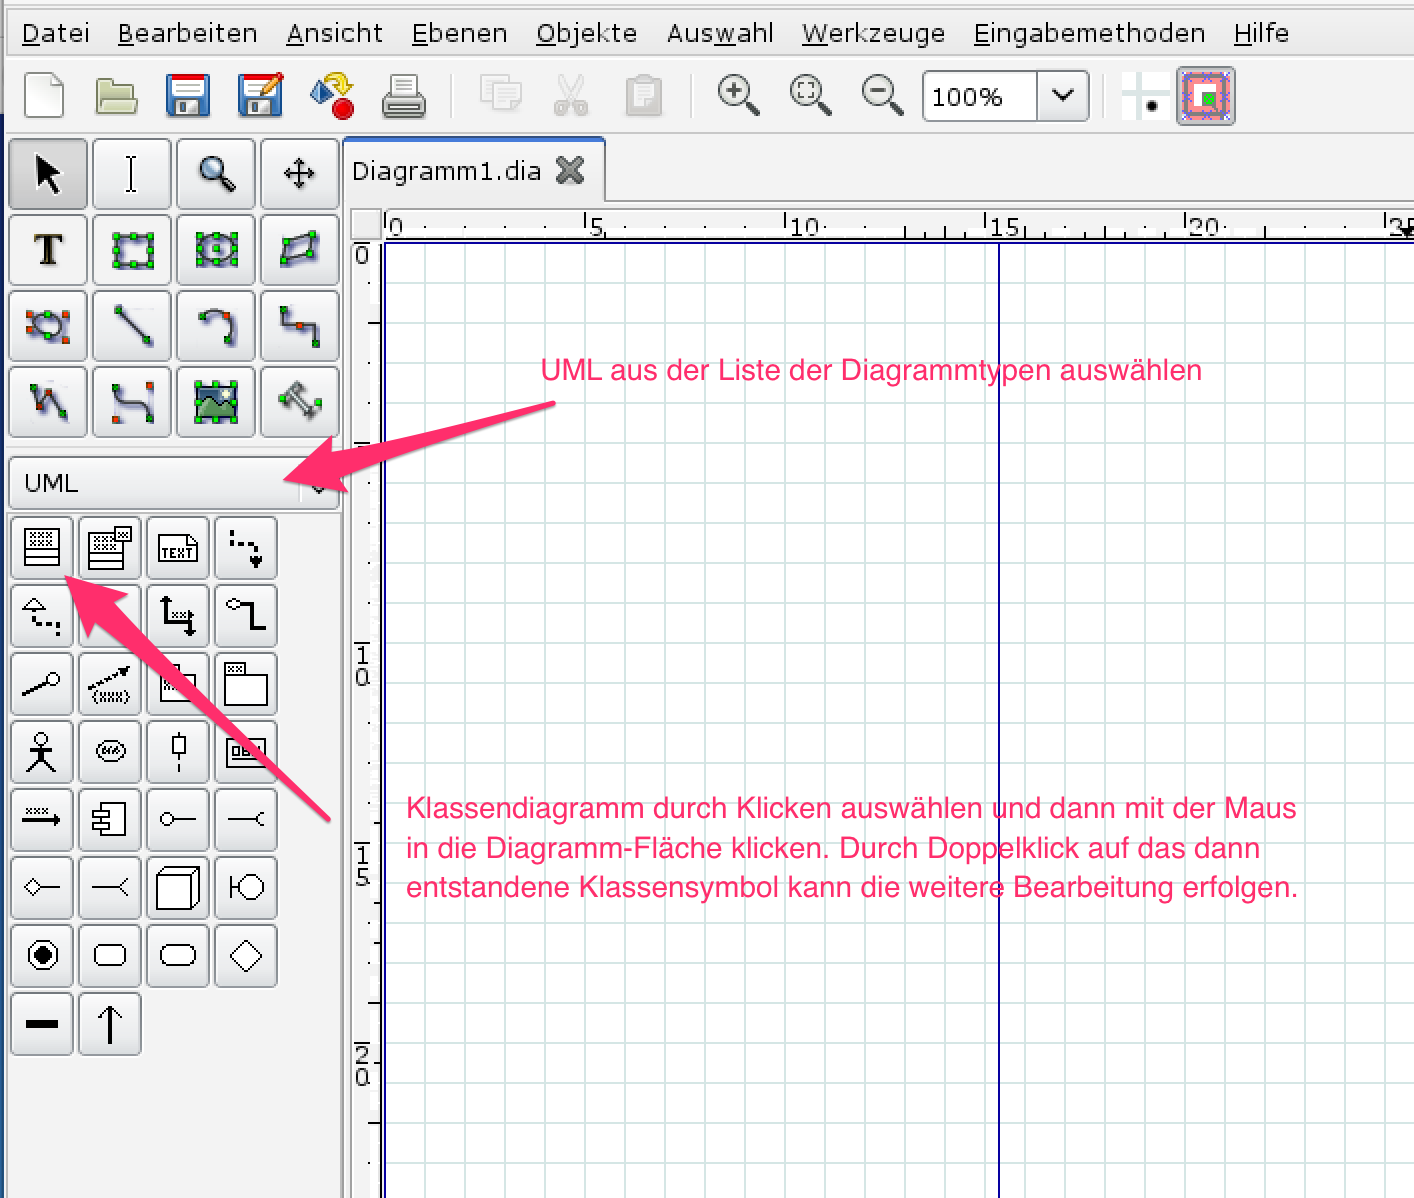Screen dimensions: 1414x1198
Task: Export the diagram using the export icon
Action: click(x=332, y=96)
